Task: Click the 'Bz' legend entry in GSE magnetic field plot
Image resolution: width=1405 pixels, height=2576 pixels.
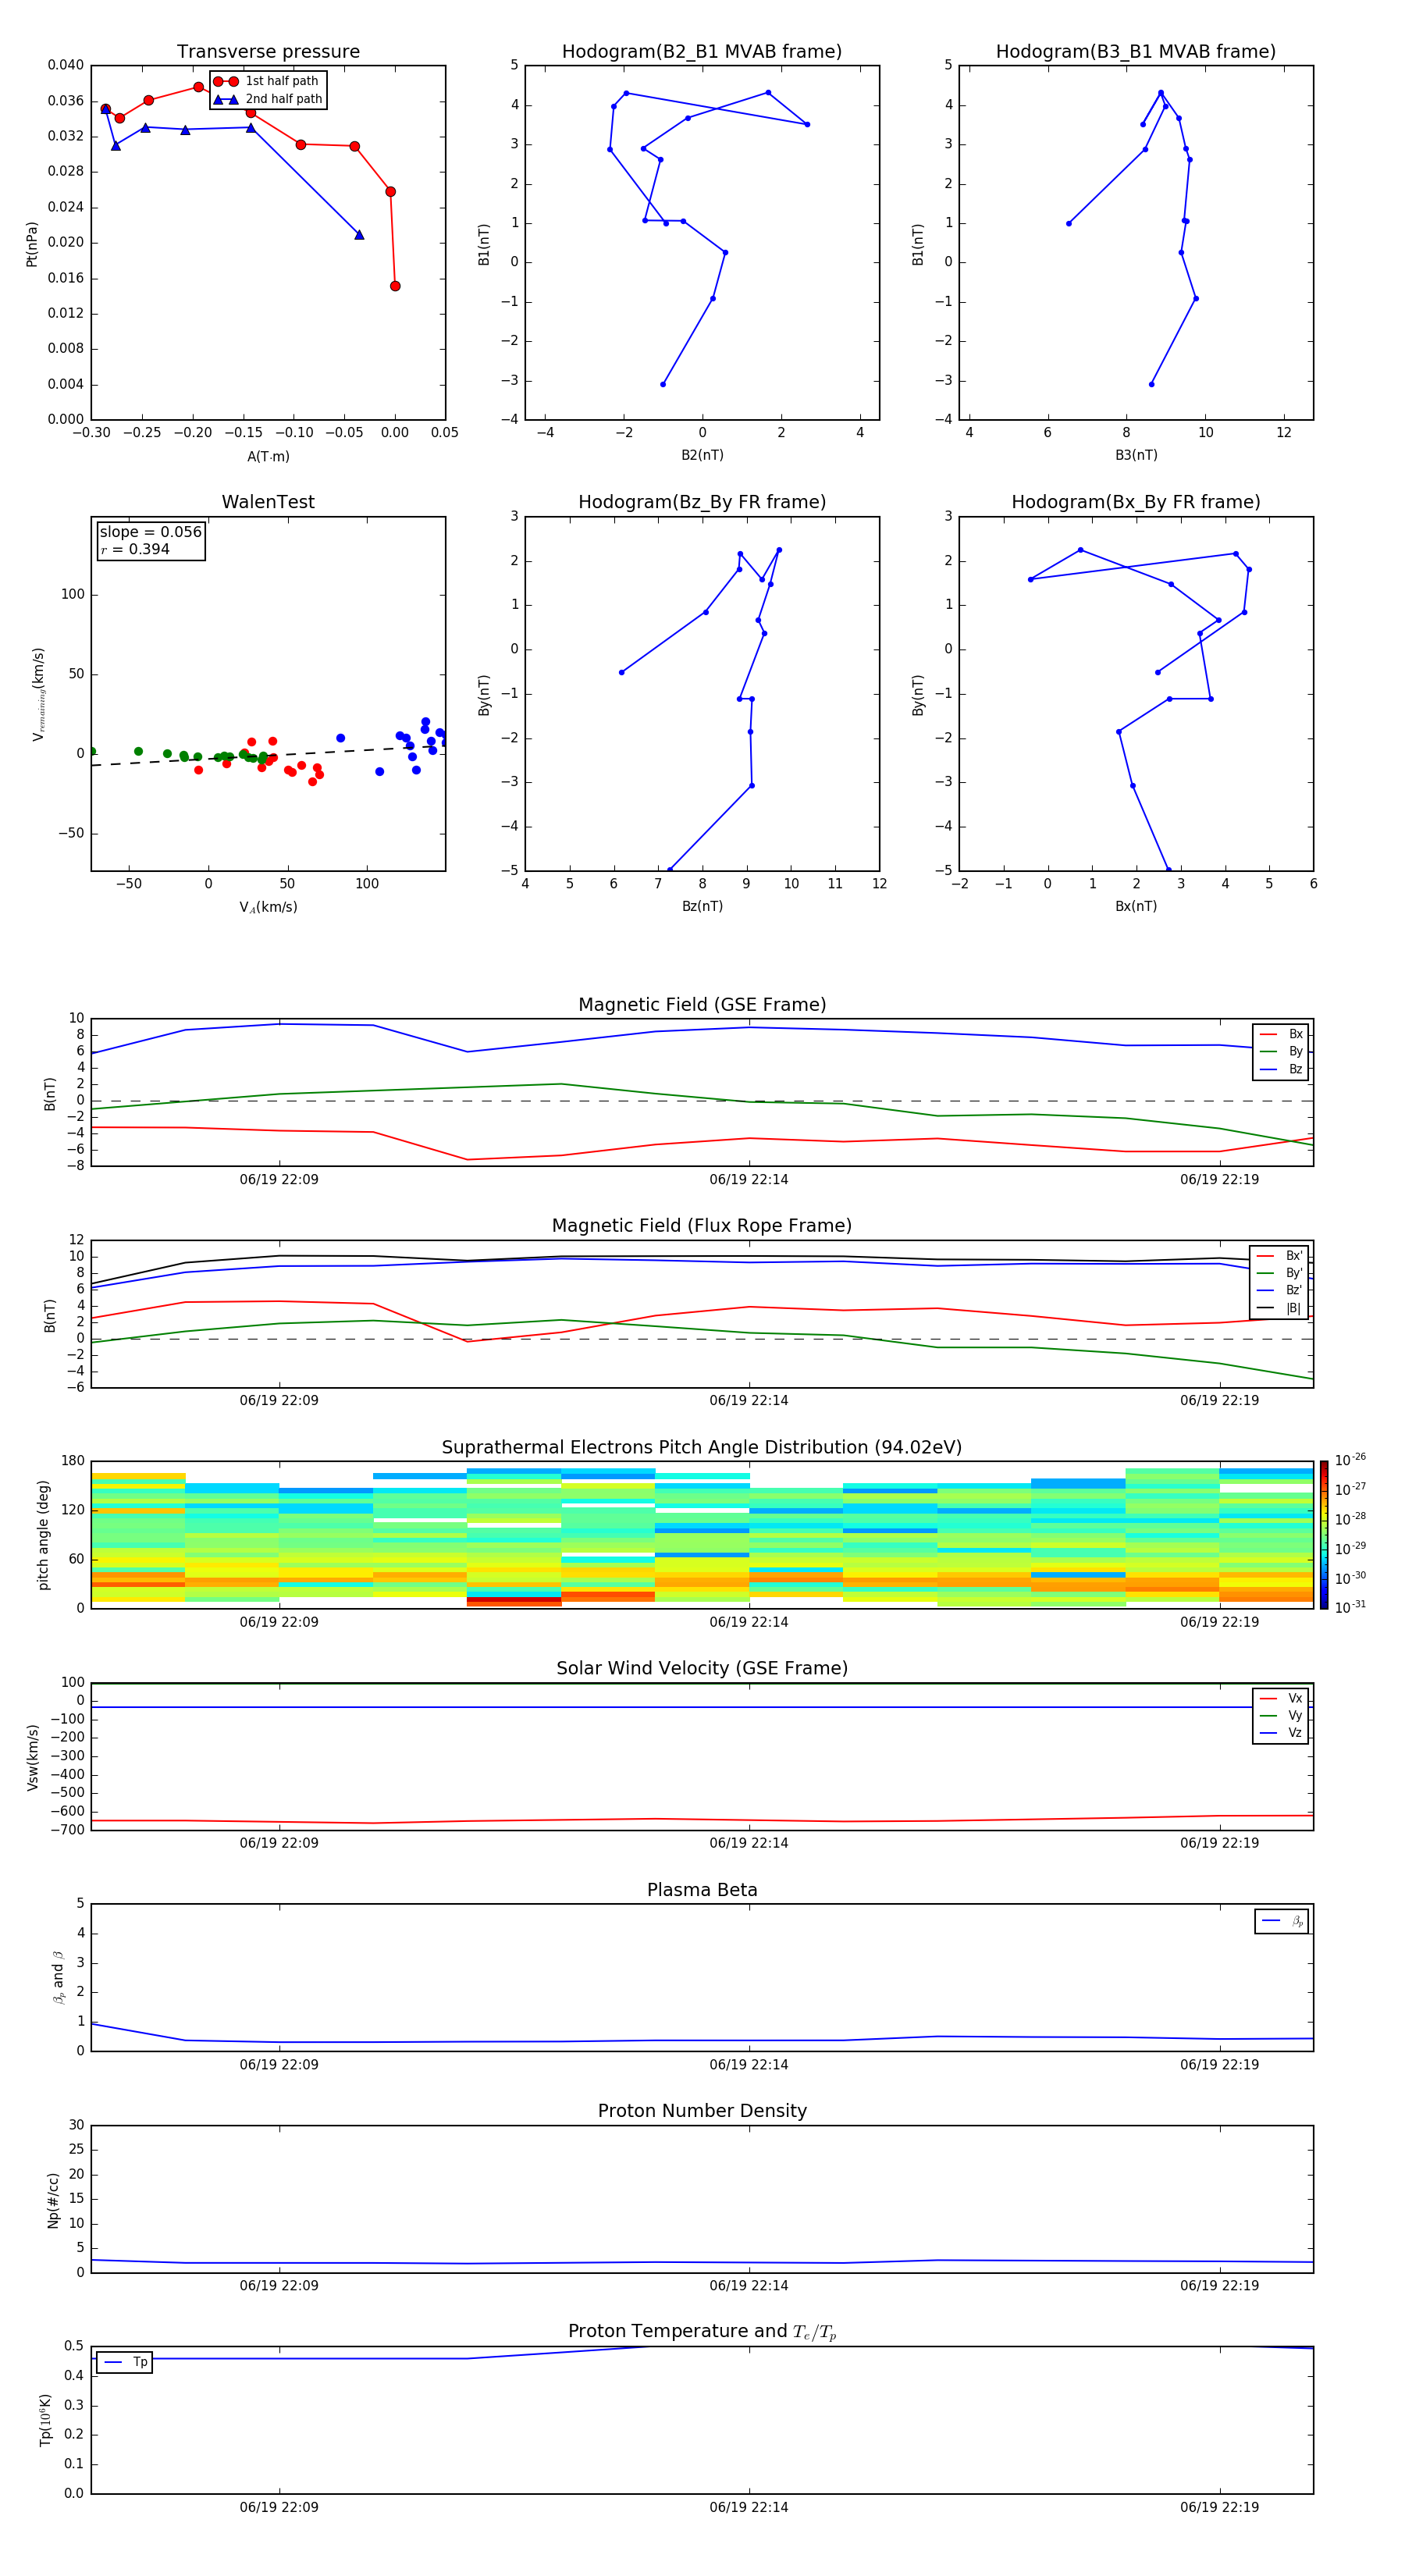Action: click(x=1281, y=1069)
